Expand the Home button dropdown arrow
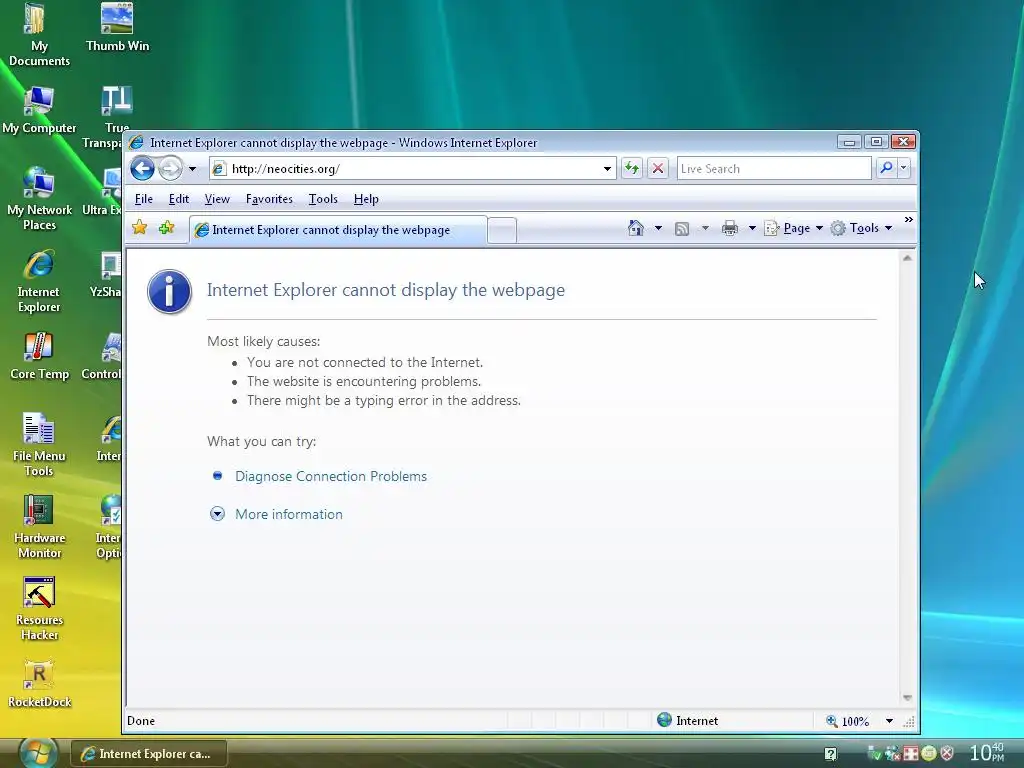1024x768 pixels. tap(658, 228)
